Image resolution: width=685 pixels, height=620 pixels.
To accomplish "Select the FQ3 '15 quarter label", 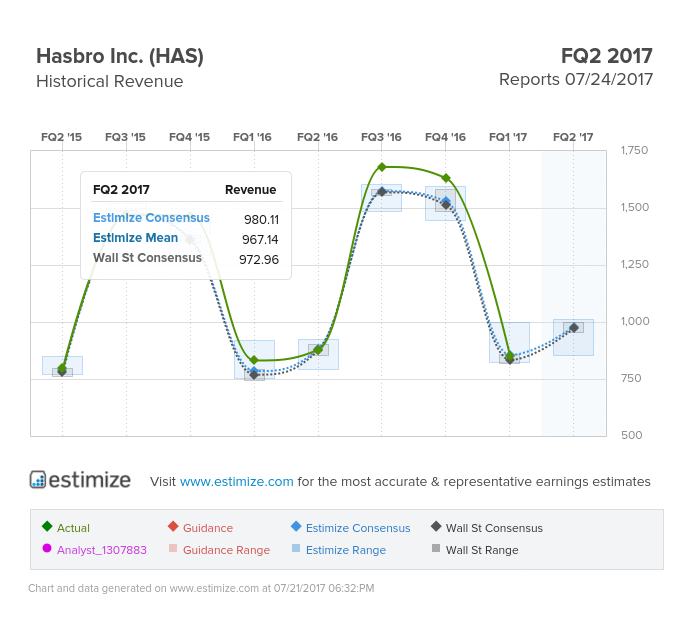I will (x=125, y=137).
